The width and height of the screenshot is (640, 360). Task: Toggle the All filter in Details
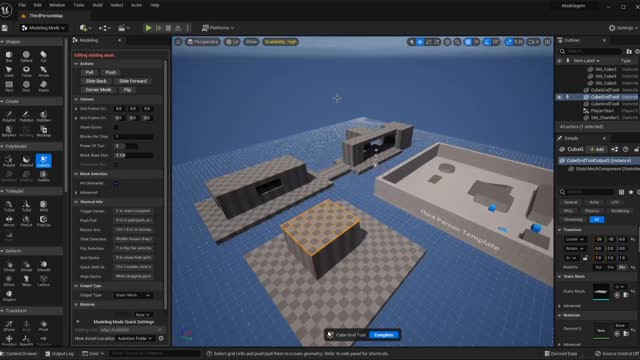point(597,220)
